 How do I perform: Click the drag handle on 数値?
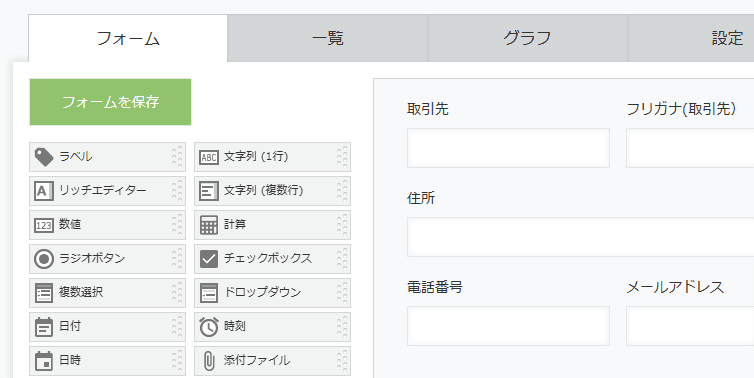(177, 225)
